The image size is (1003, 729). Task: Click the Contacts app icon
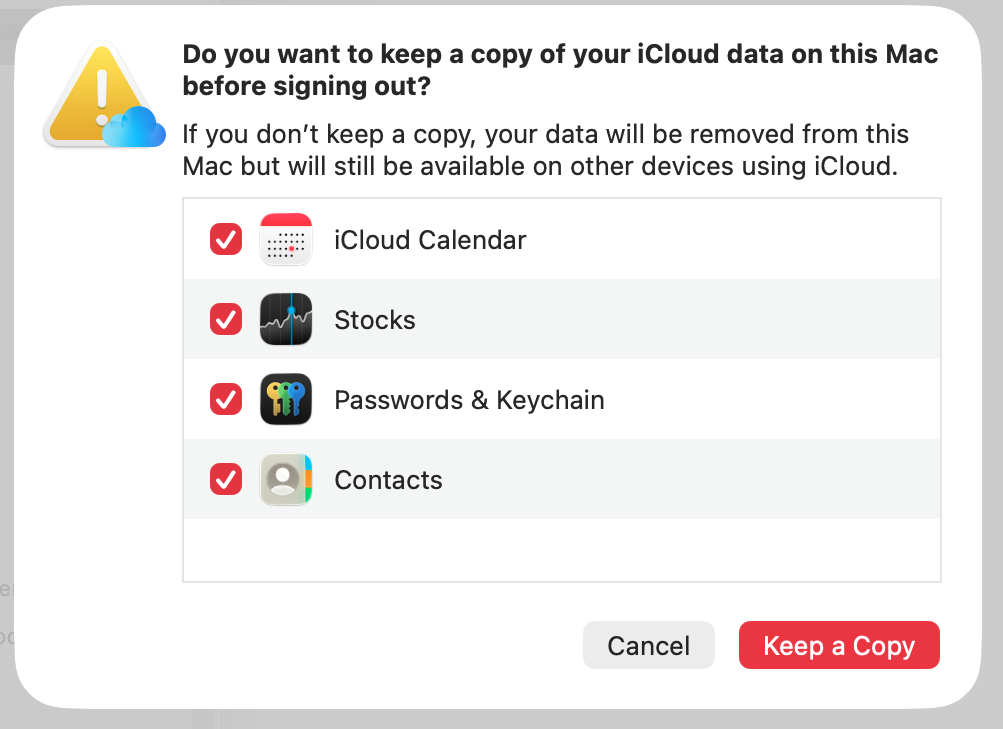tap(285, 479)
